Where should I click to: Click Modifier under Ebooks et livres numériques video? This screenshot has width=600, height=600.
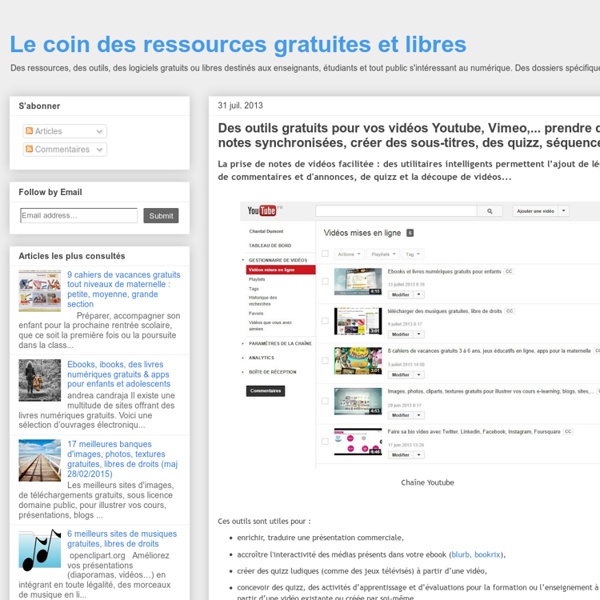click(x=401, y=295)
